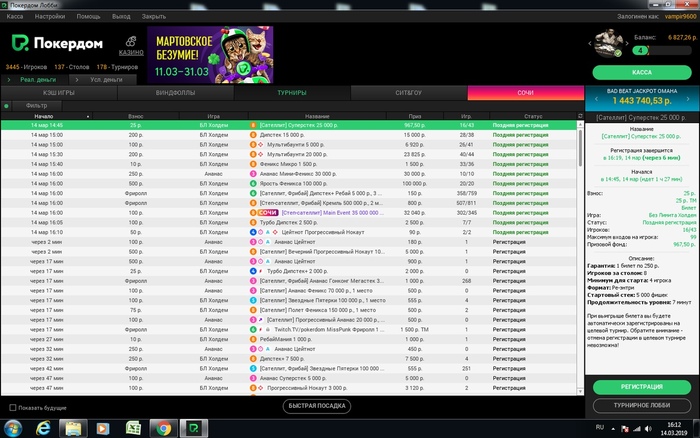Viewport: 700px width, 438px height.
Task: Open the Помощь menu
Action: (x=88, y=17)
